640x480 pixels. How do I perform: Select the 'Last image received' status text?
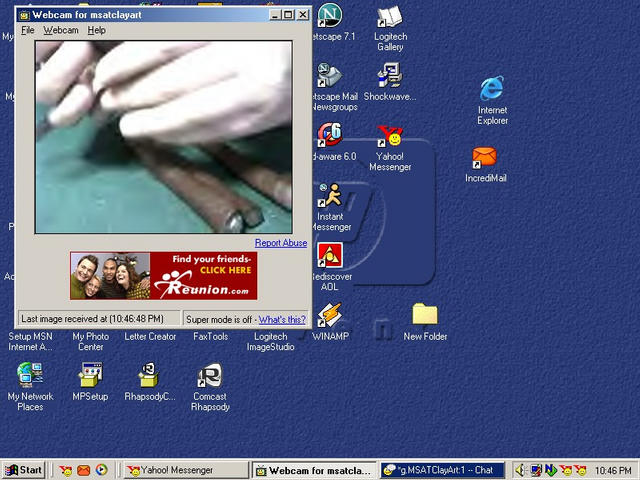point(92,319)
